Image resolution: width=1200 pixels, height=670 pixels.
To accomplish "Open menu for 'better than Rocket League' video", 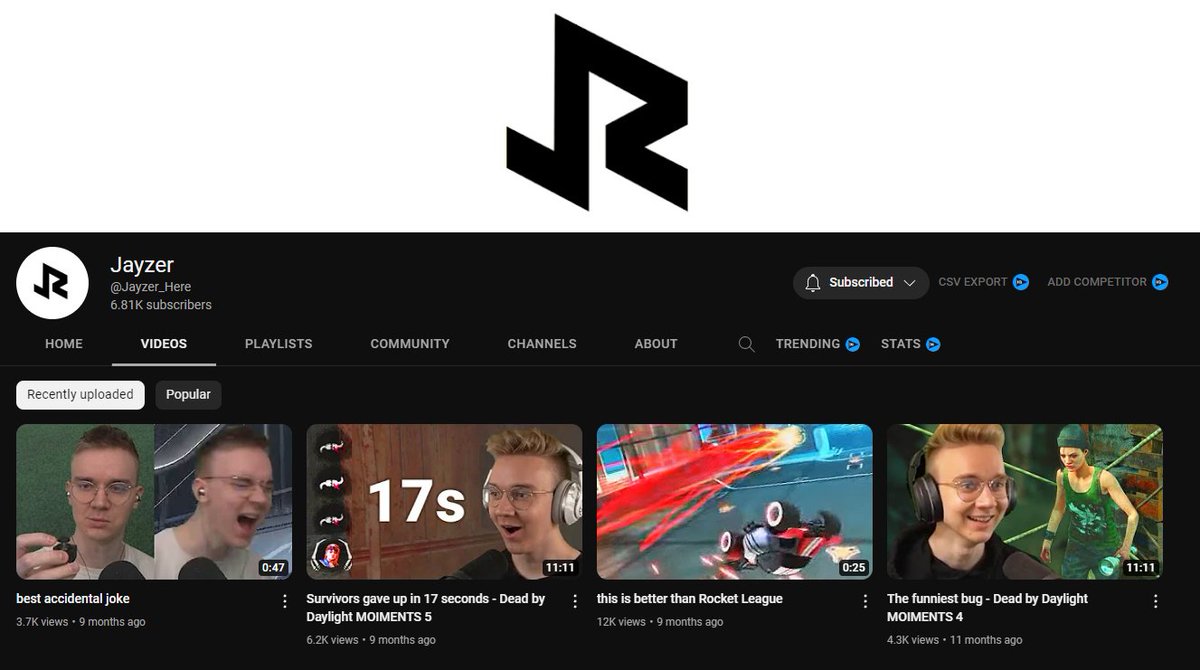I will [865, 601].
